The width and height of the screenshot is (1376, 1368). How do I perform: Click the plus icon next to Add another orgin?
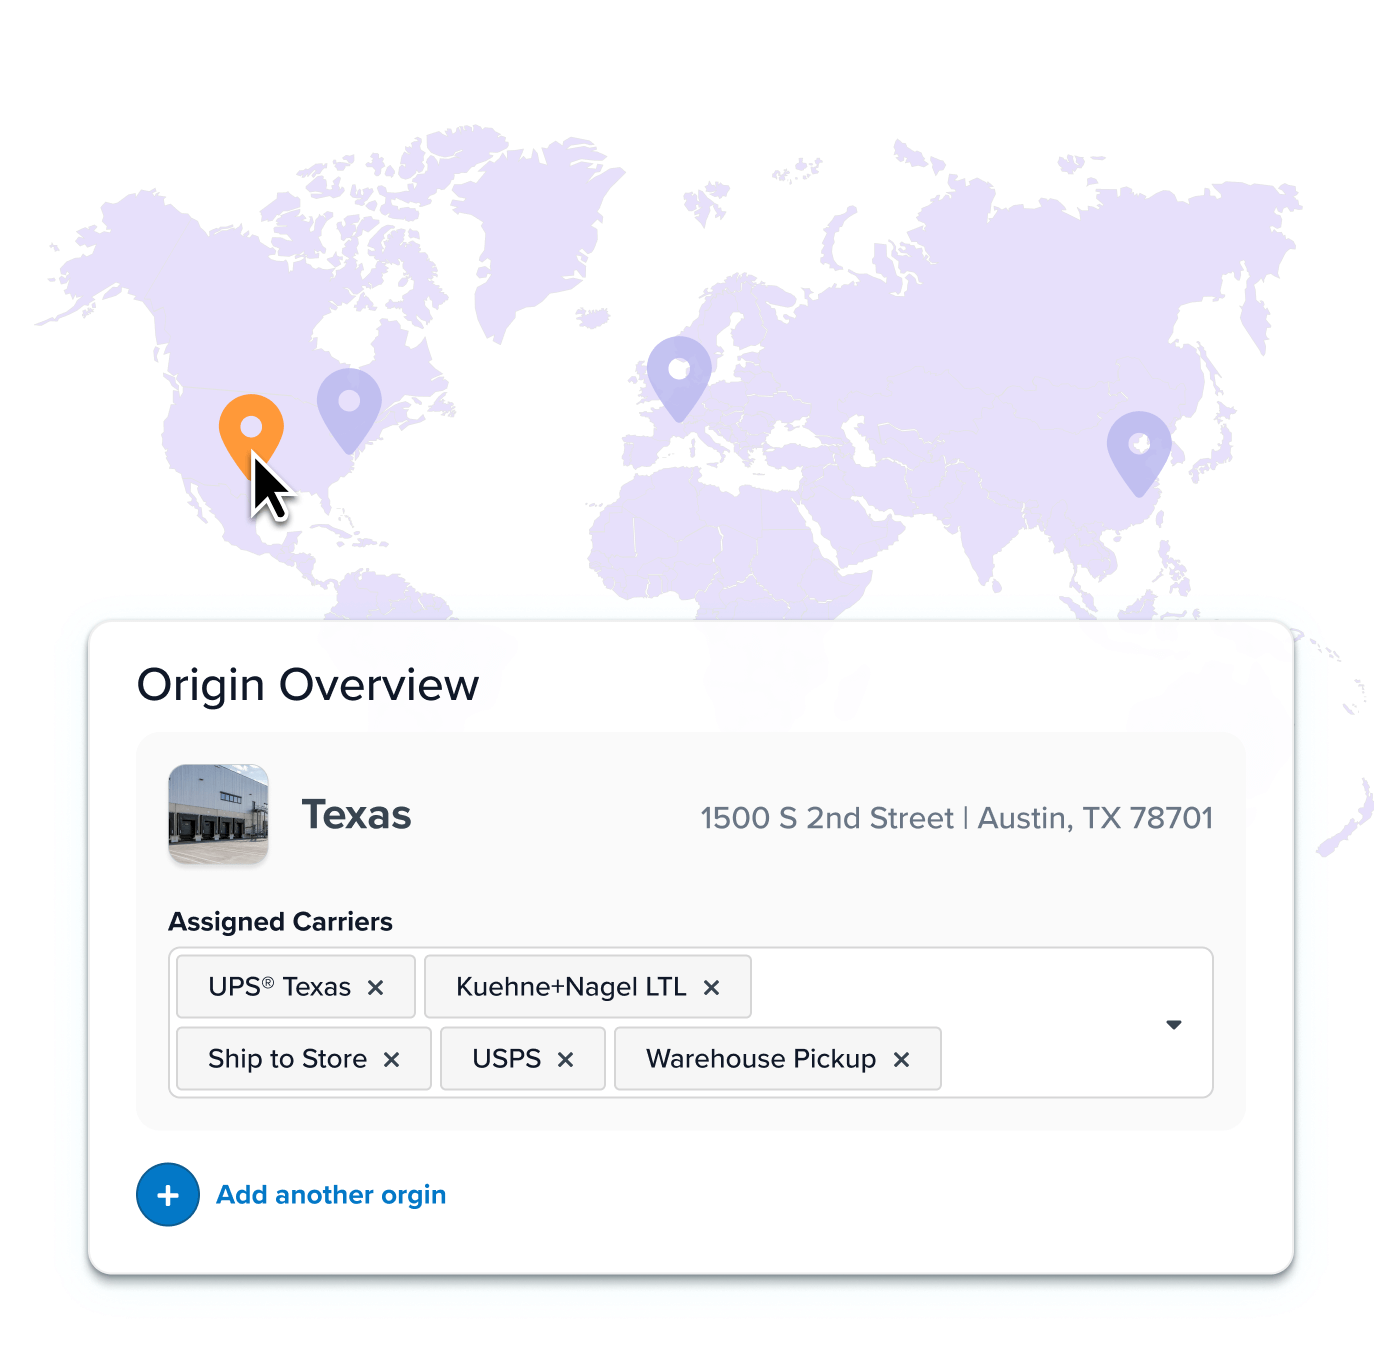167,1194
